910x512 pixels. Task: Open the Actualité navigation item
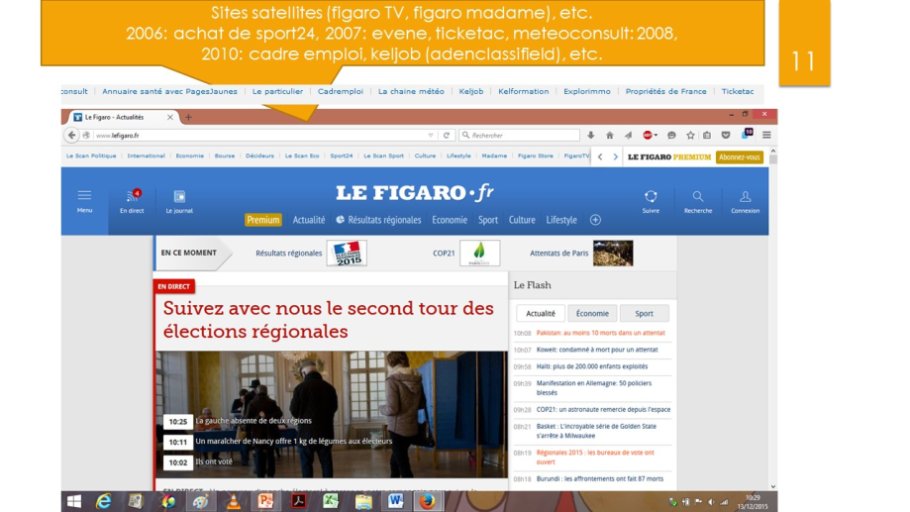(x=309, y=220)
